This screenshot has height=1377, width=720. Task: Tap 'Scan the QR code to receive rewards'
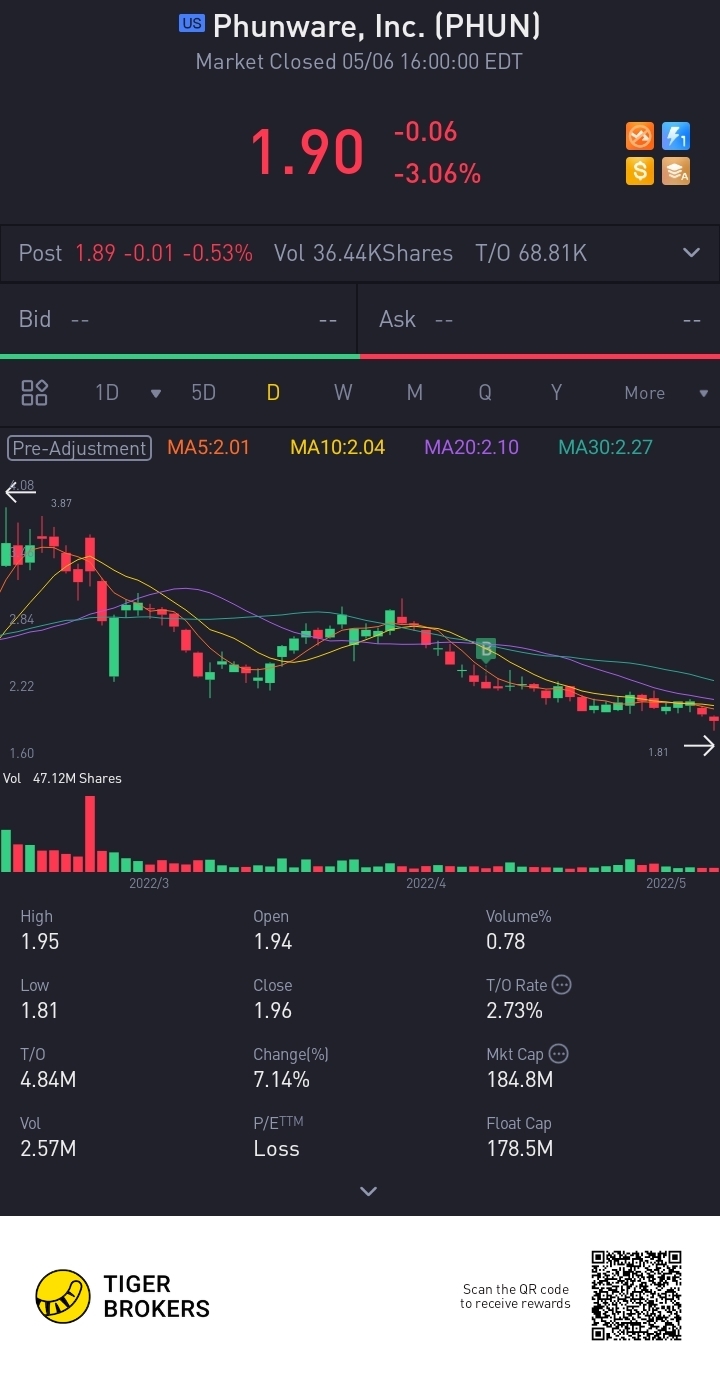coord(515,1296)
